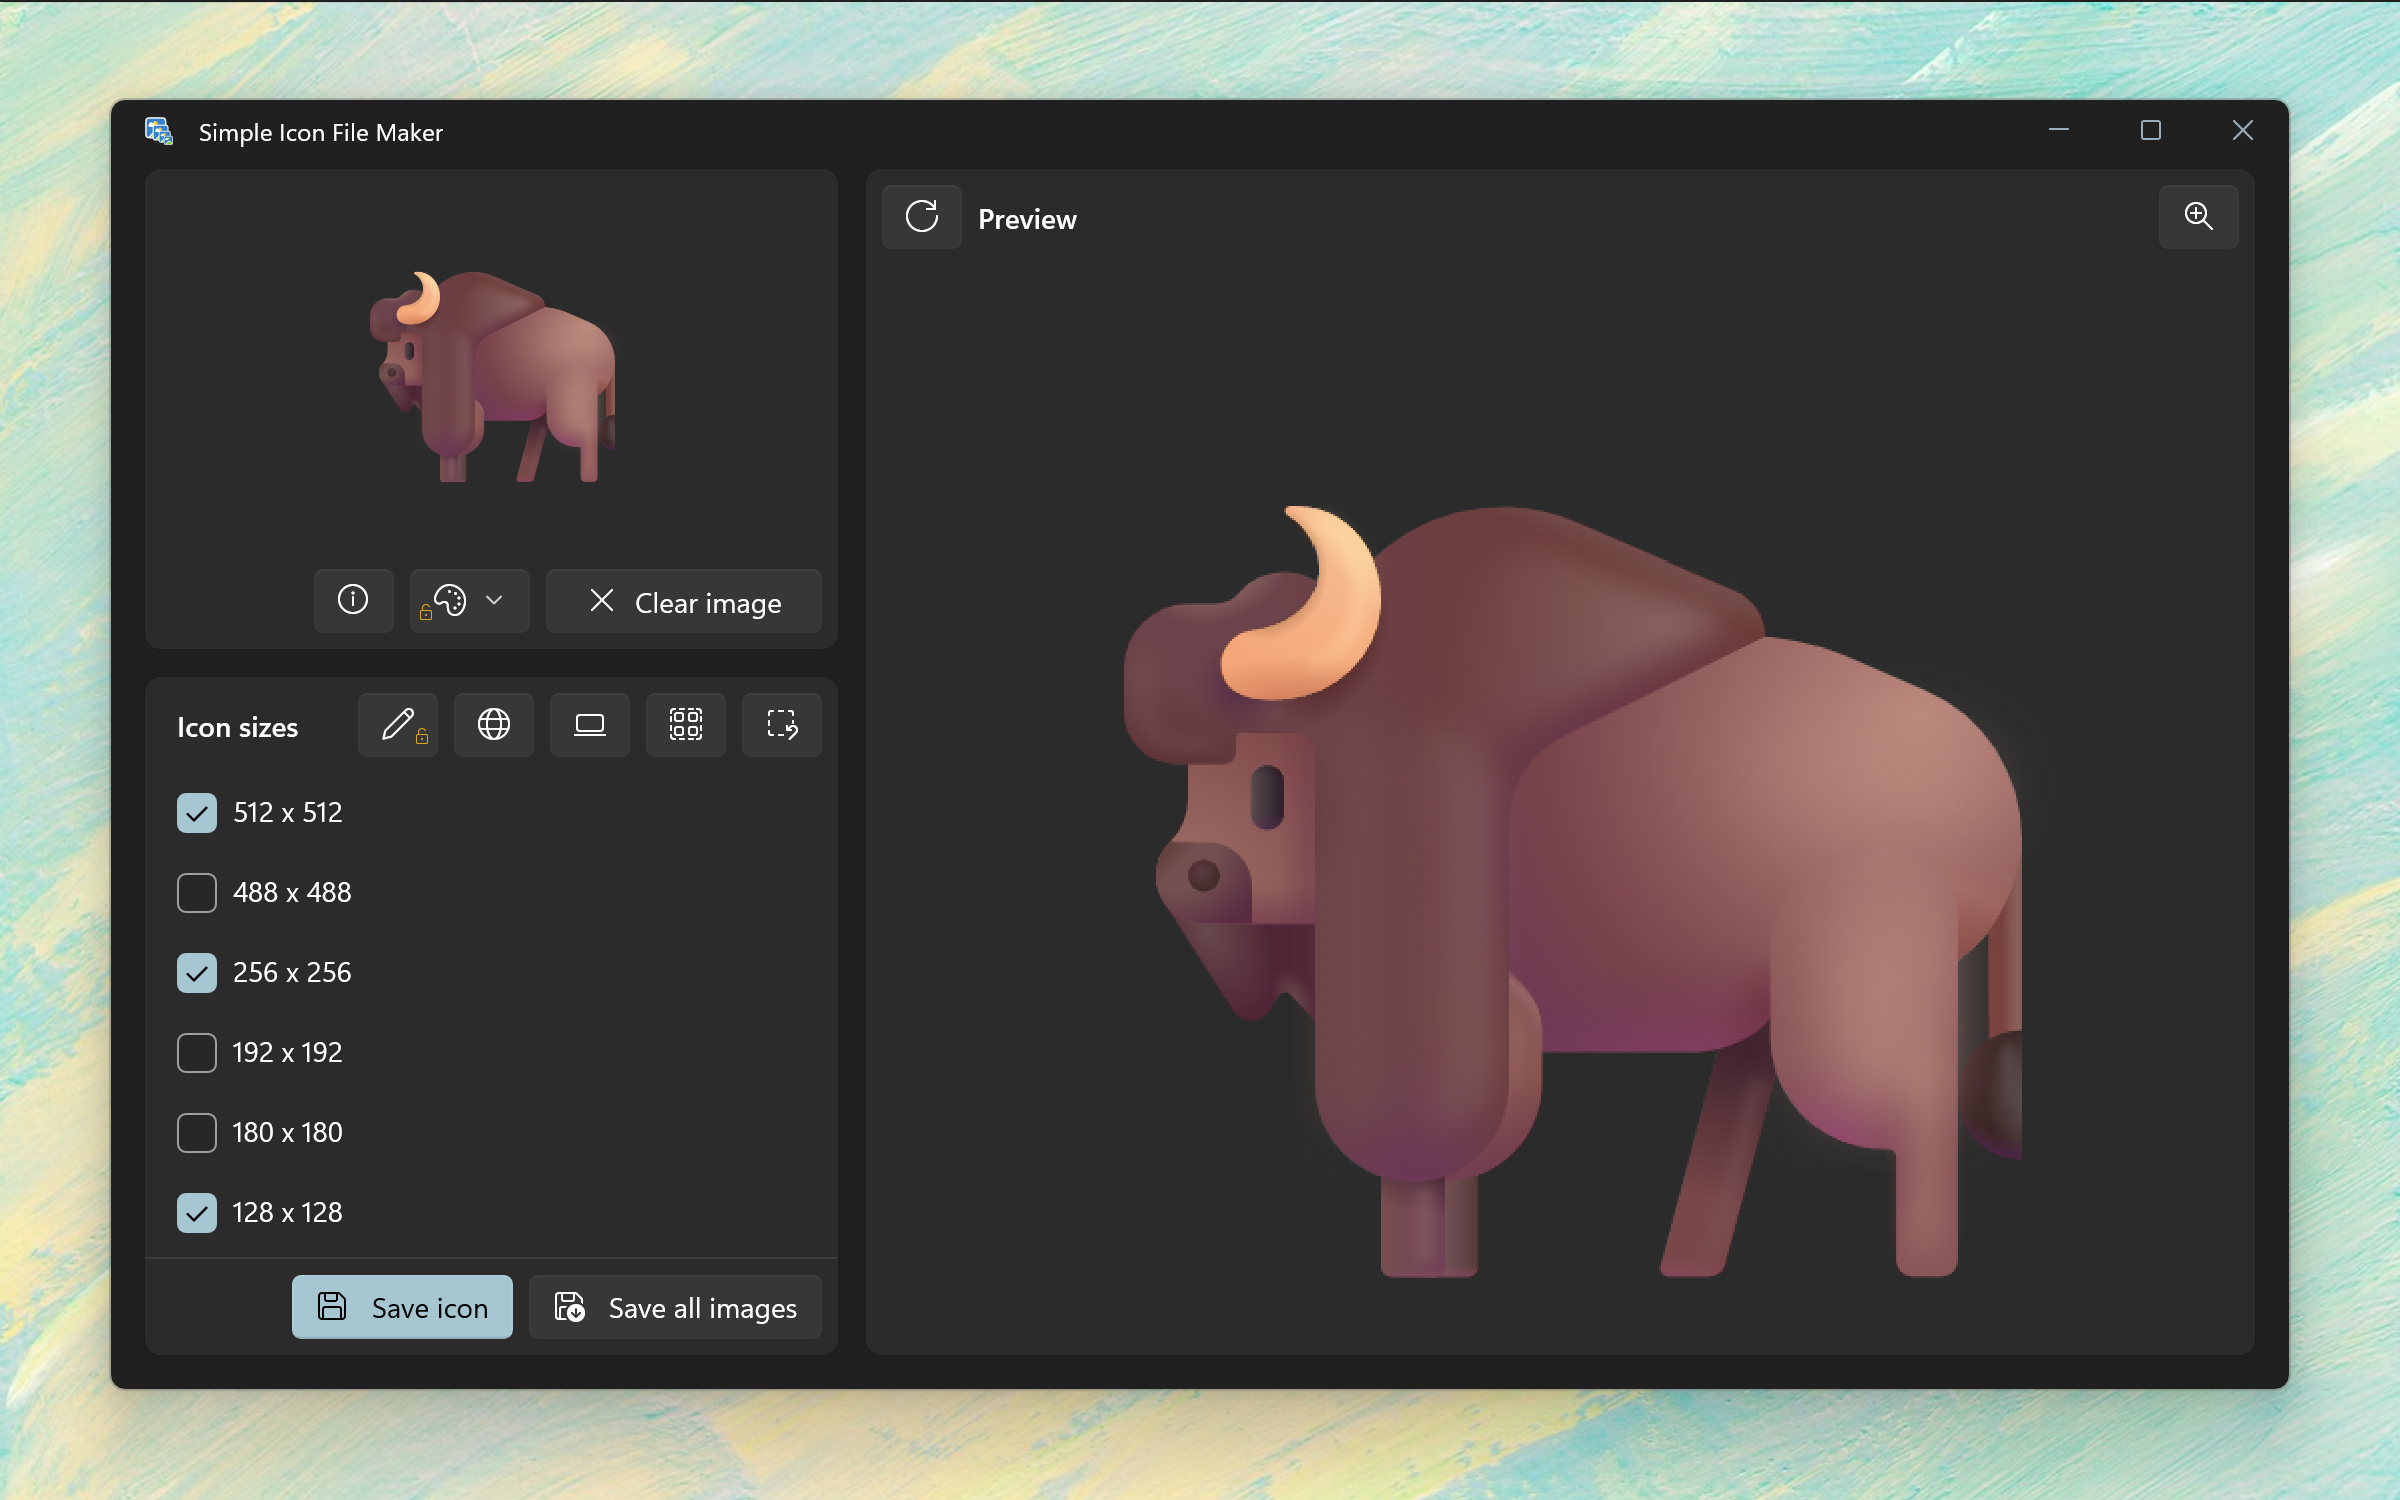
Task: Click the edit icon sizes pencil icon
Action: (398, 725)
